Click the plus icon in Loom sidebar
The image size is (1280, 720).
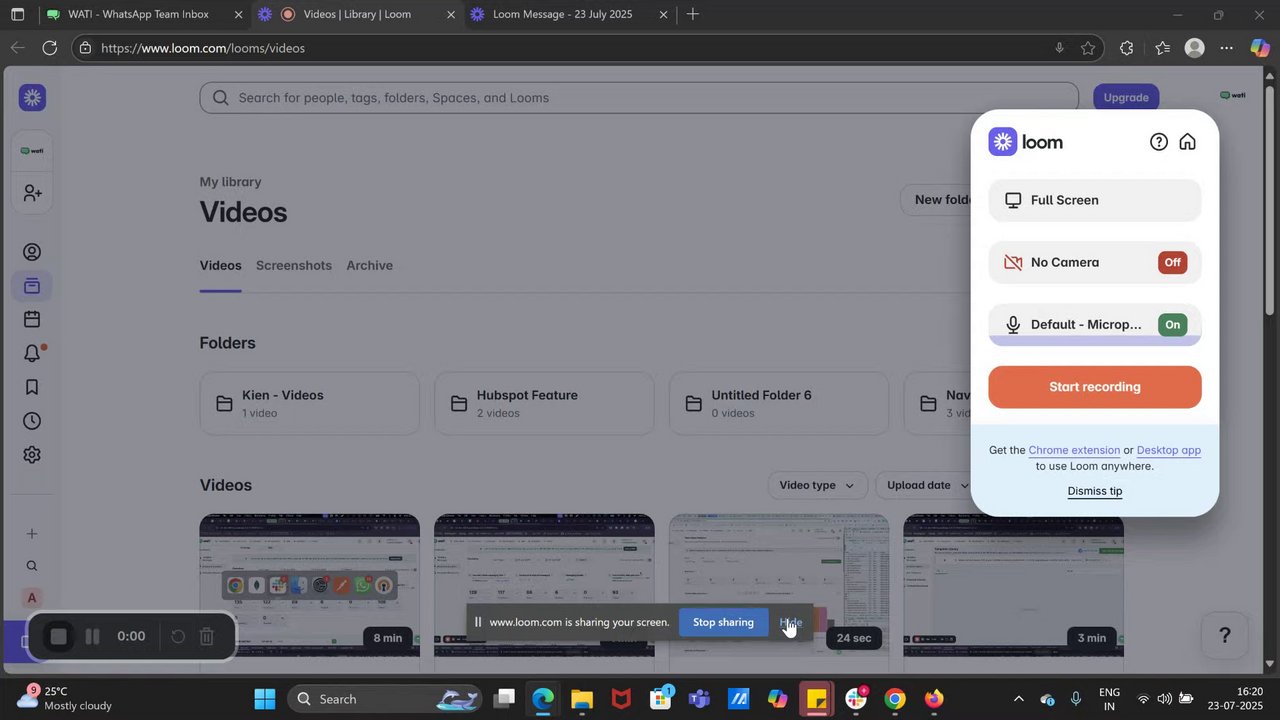(32, 534)
